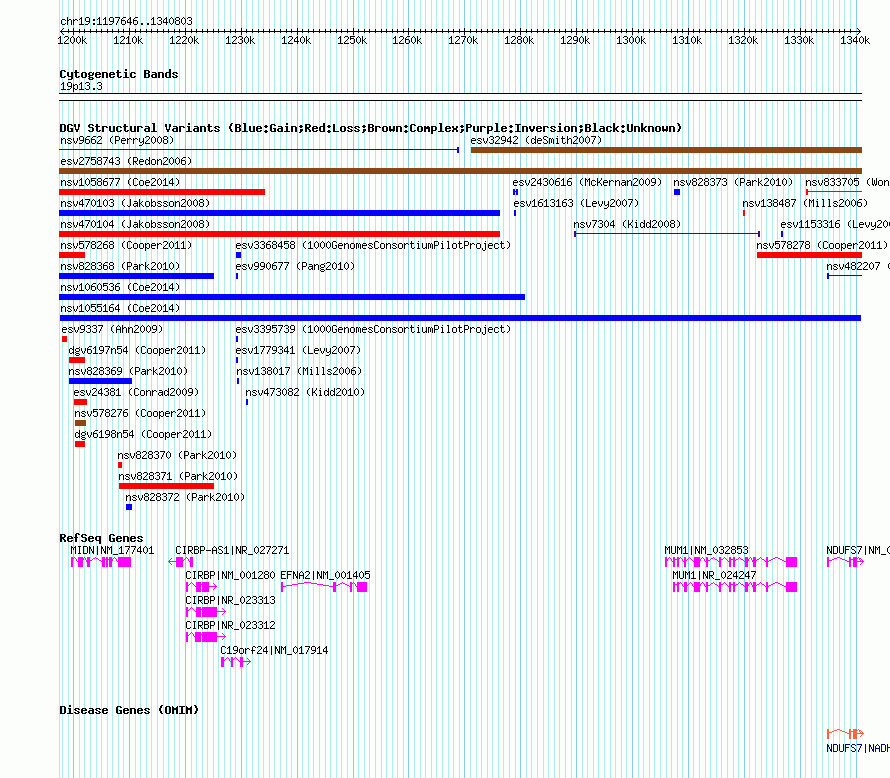Open the esv1153316 variant label
The width and height of the screenshot is (890, 778).
coord(835,224)
